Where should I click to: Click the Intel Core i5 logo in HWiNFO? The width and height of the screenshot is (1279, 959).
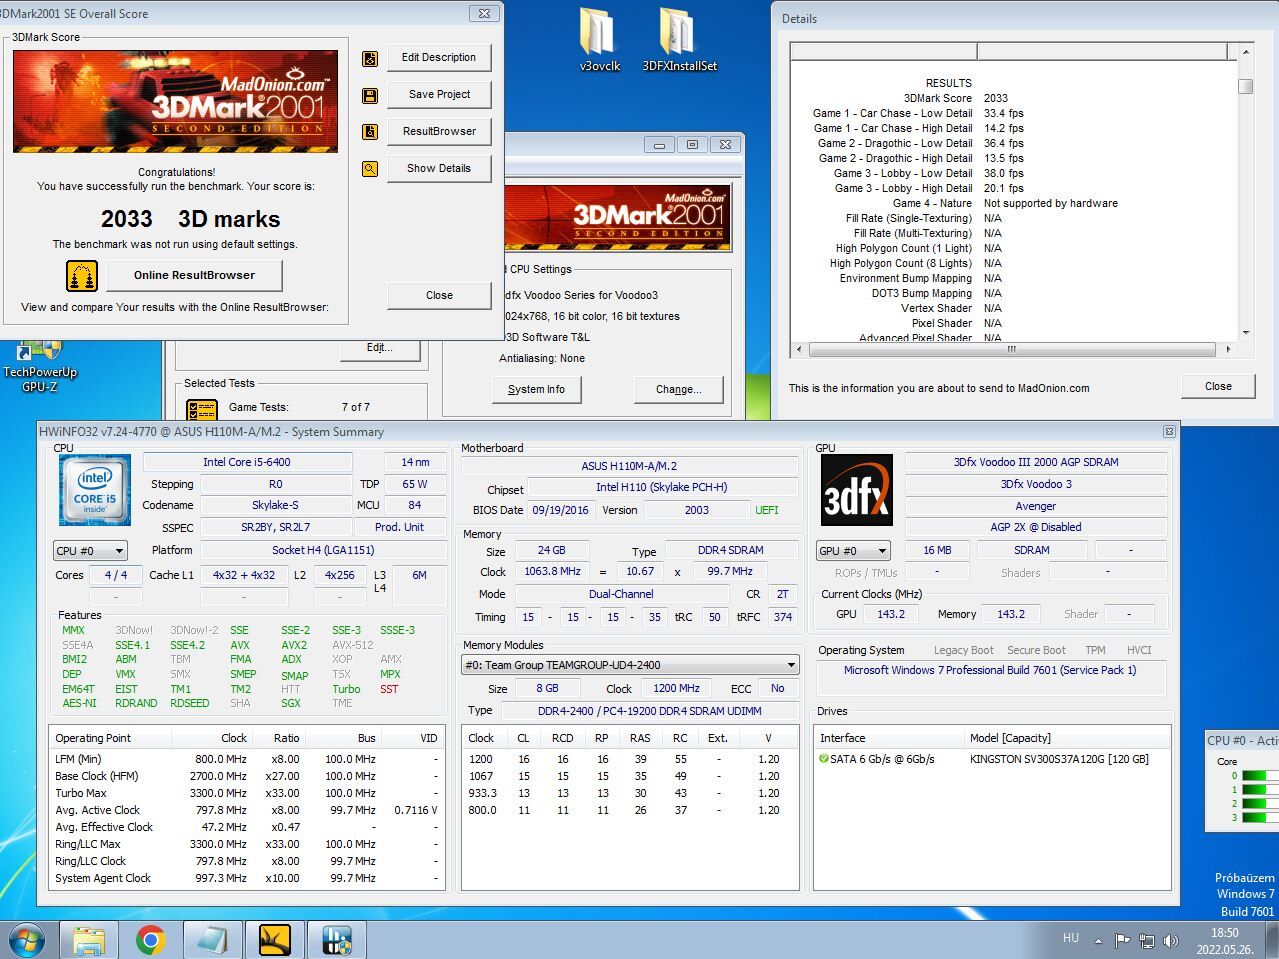[95, 490]
